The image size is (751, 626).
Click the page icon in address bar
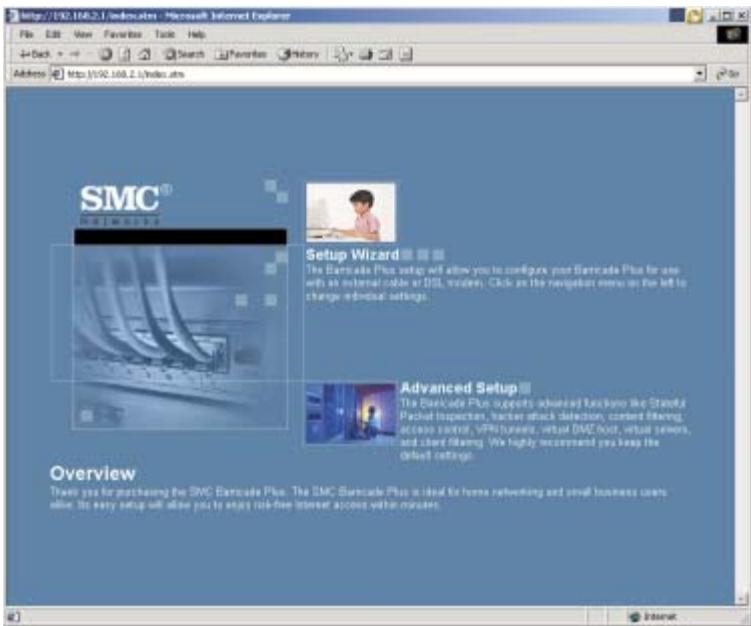point(57,74)
